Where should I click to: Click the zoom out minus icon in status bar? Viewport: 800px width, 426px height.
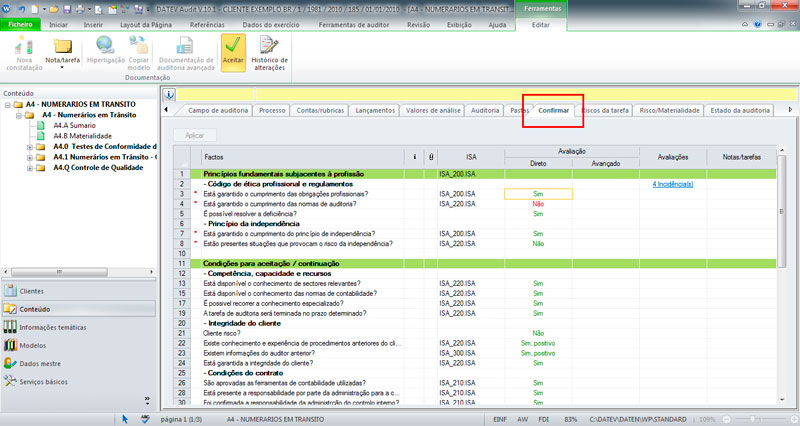coord(726,419)
